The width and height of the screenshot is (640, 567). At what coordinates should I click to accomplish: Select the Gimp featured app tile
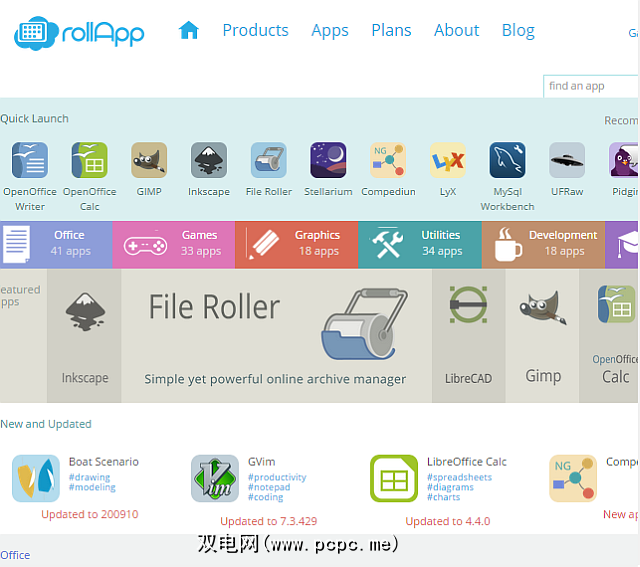click(x=542, y=336)
